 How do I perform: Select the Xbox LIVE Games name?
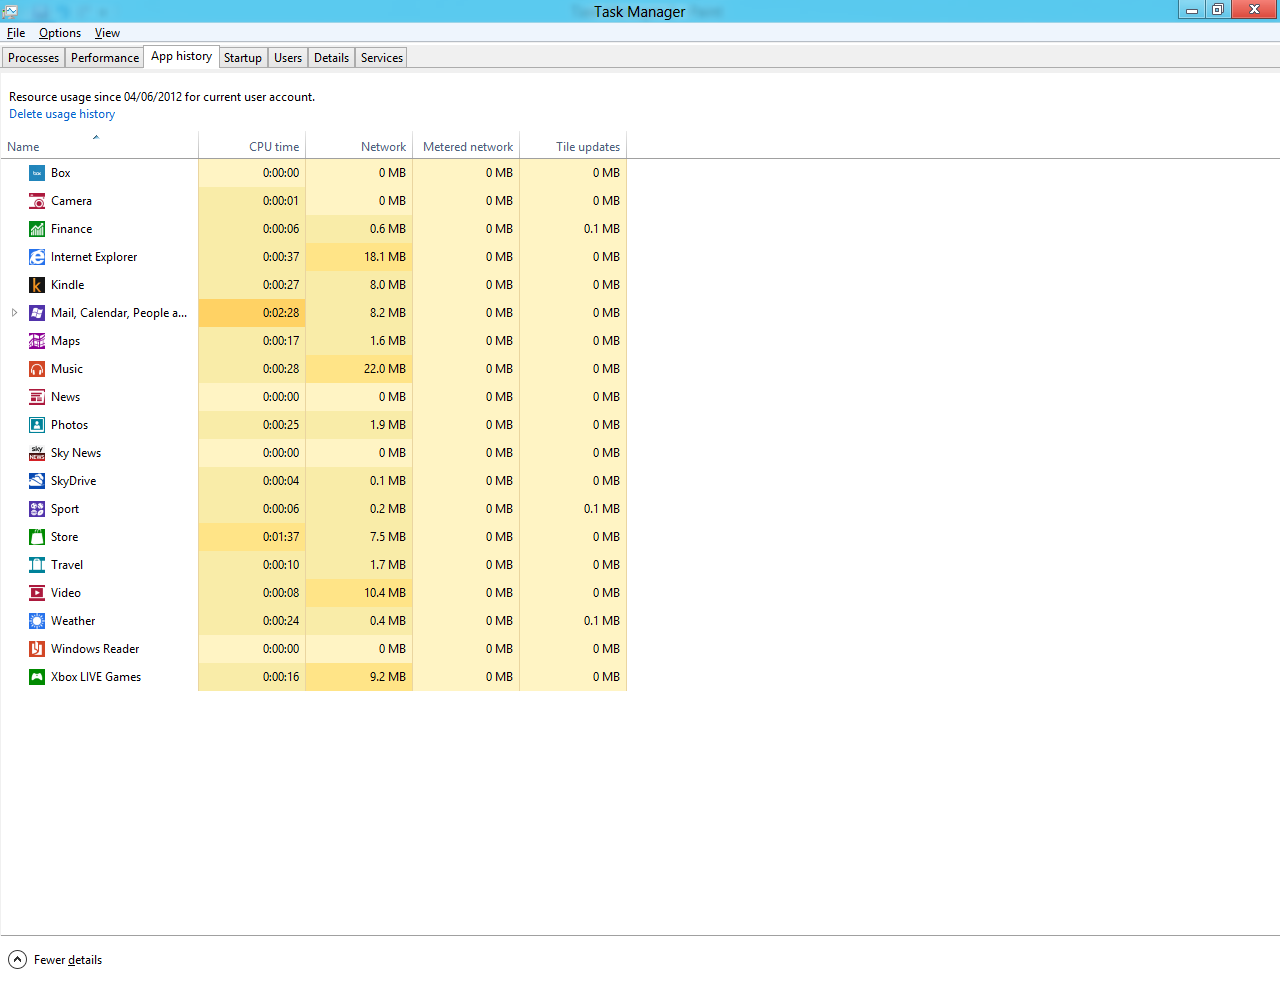coord(96,677)
